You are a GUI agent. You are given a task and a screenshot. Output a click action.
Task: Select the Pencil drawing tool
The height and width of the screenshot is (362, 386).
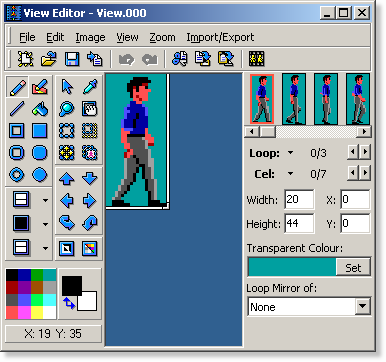[x=17, y=87]
